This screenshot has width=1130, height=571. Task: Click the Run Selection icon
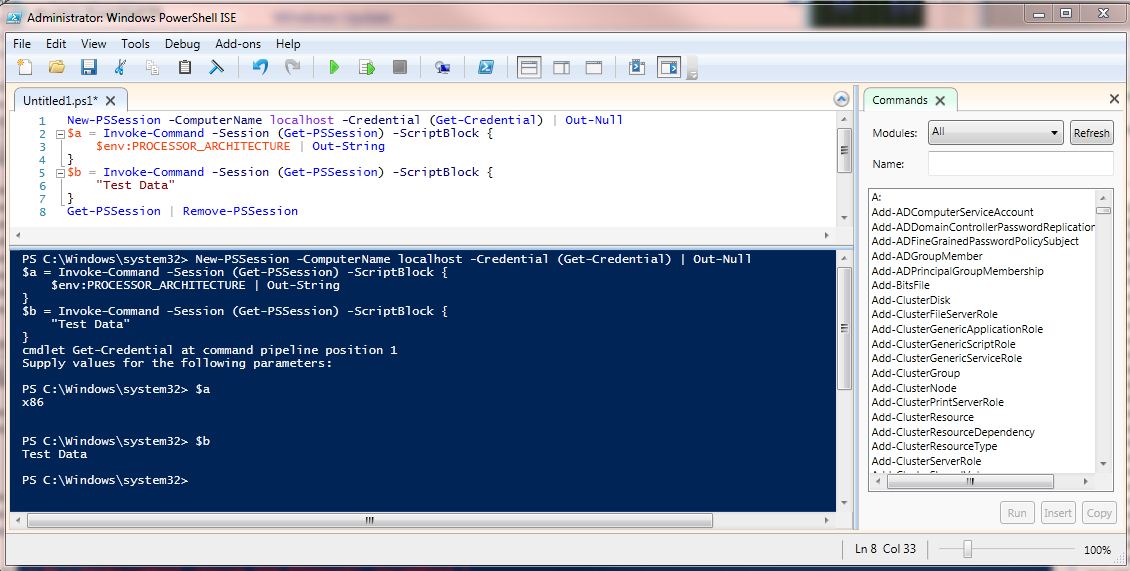click(x=367, y=67)
